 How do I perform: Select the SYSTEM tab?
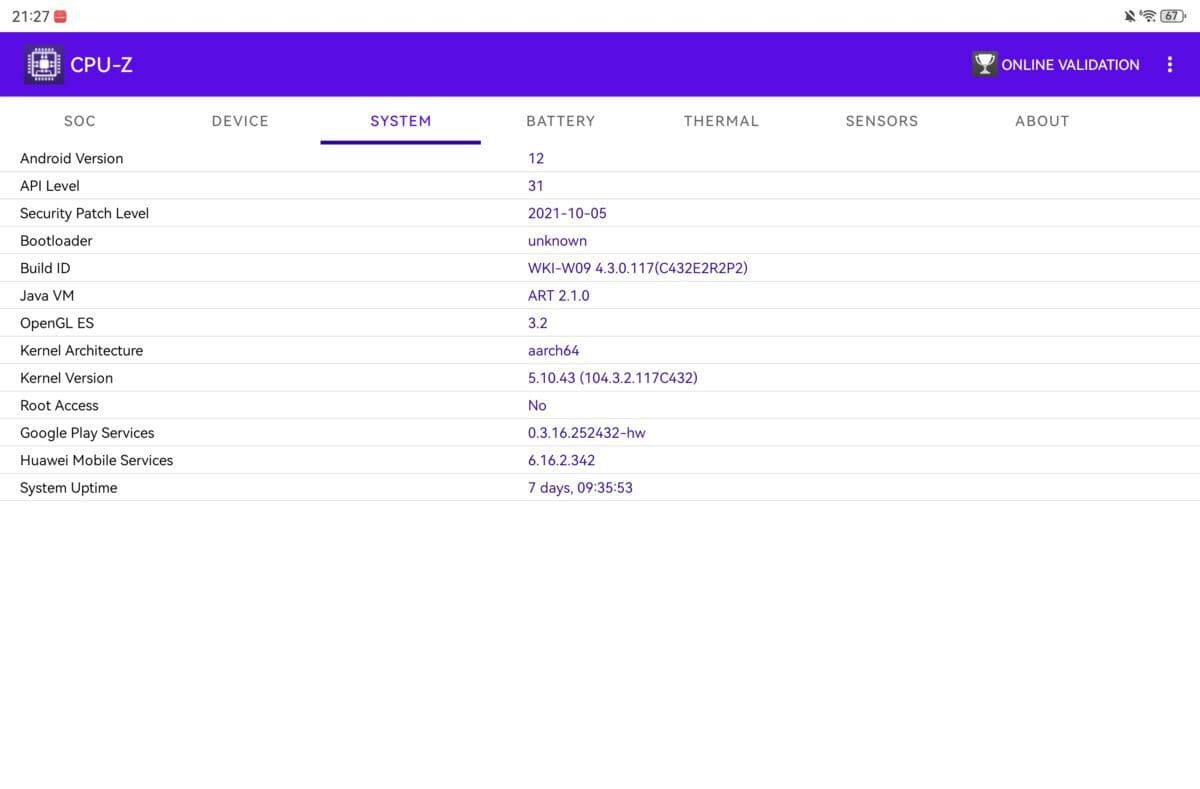coord(400,121)
